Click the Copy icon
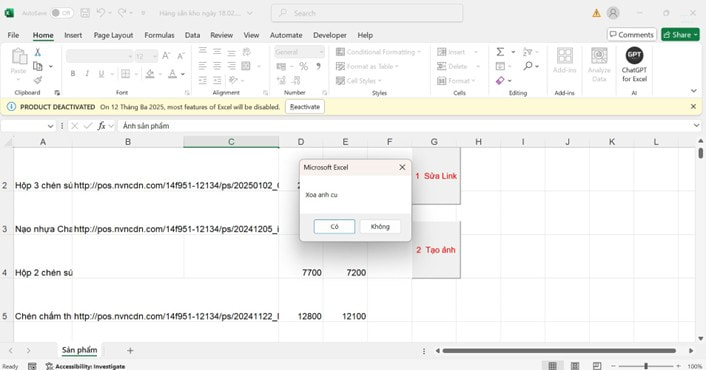 [38, 66]
